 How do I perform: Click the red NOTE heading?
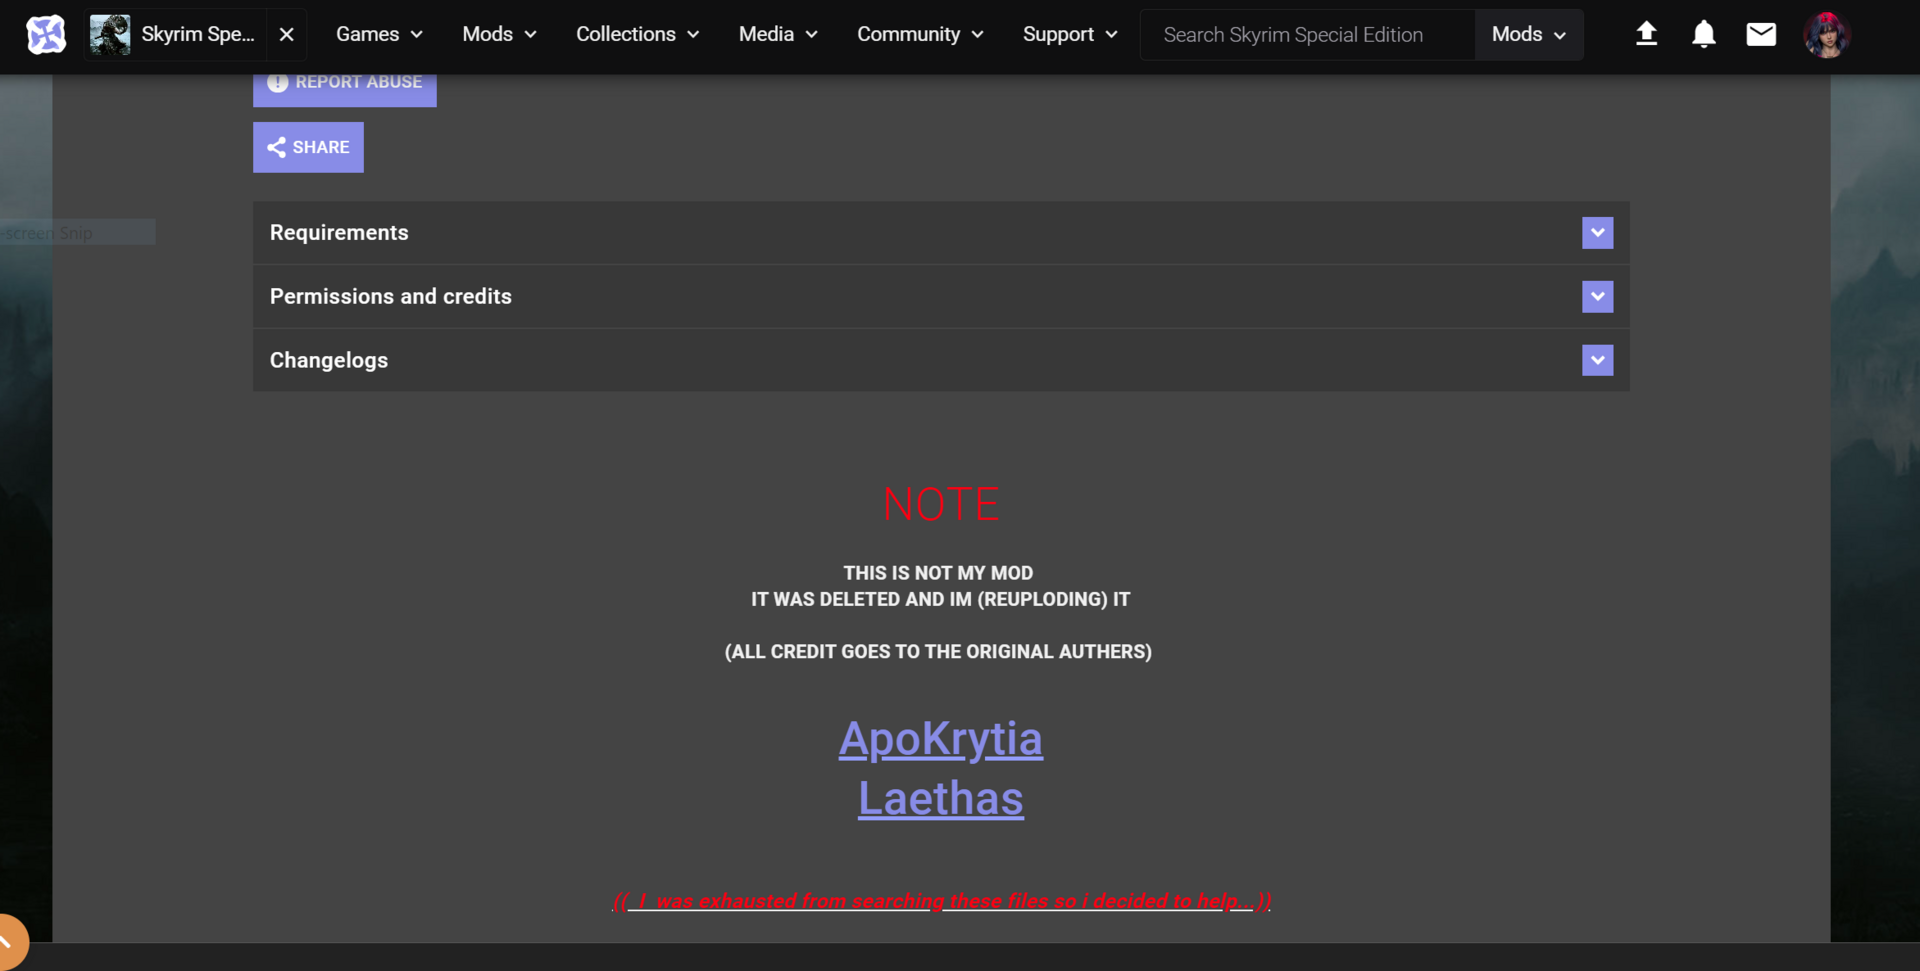coord(941,504)
